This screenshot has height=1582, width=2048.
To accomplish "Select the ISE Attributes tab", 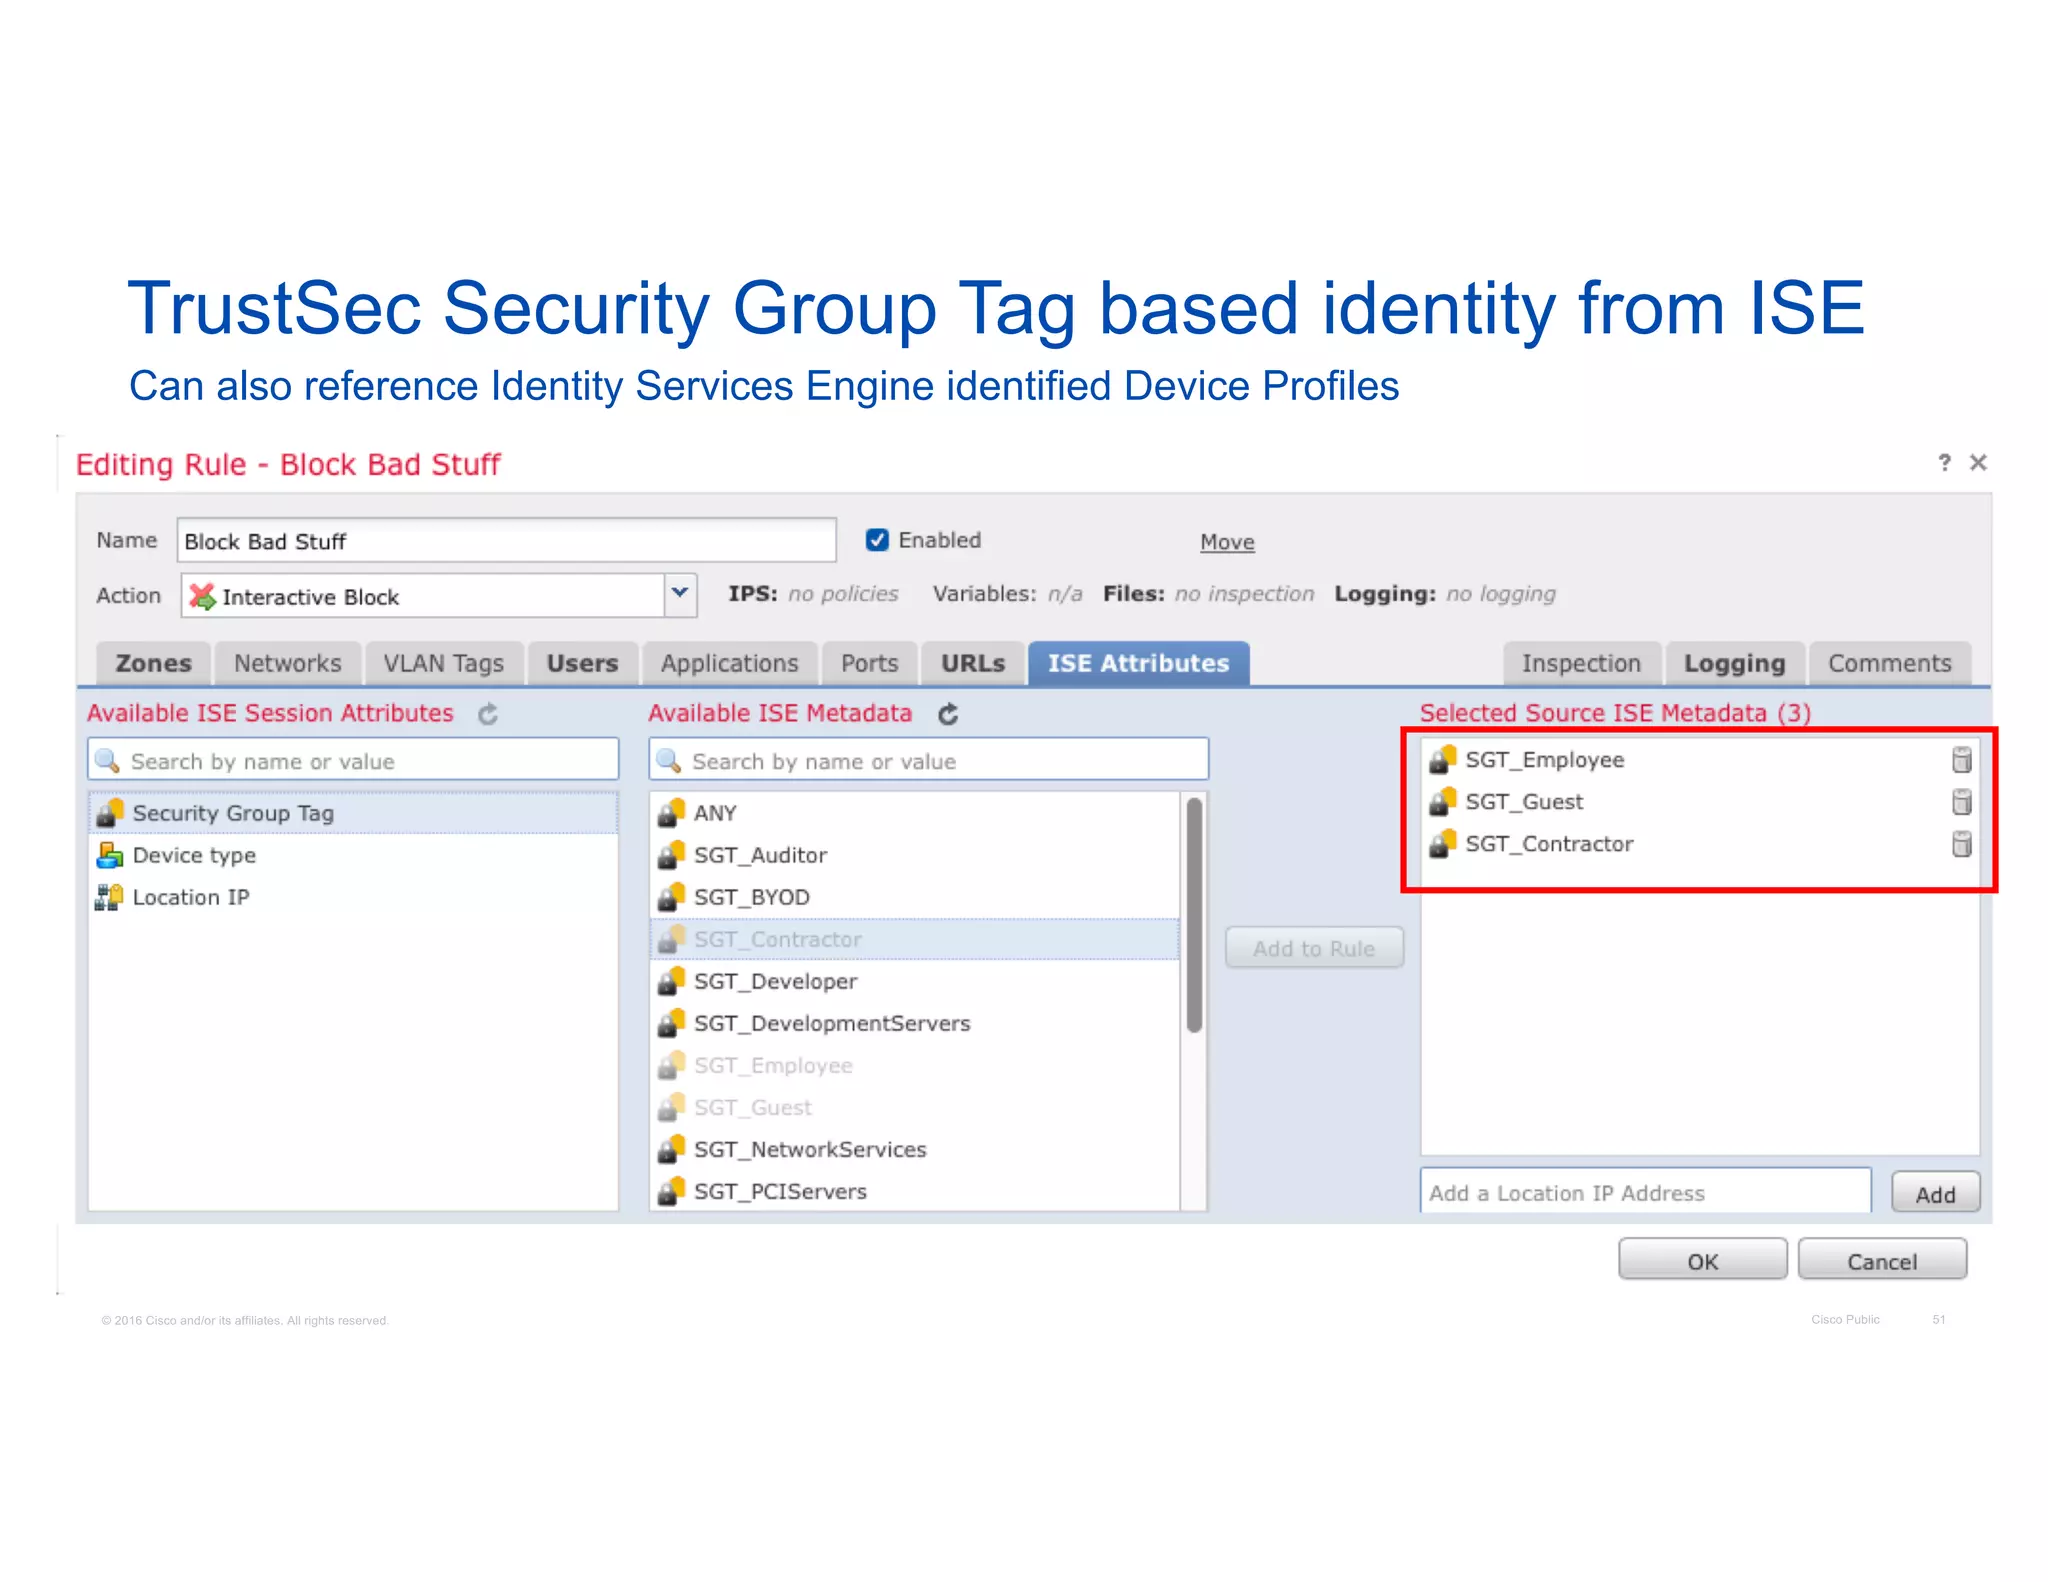I will point(1139,664).
